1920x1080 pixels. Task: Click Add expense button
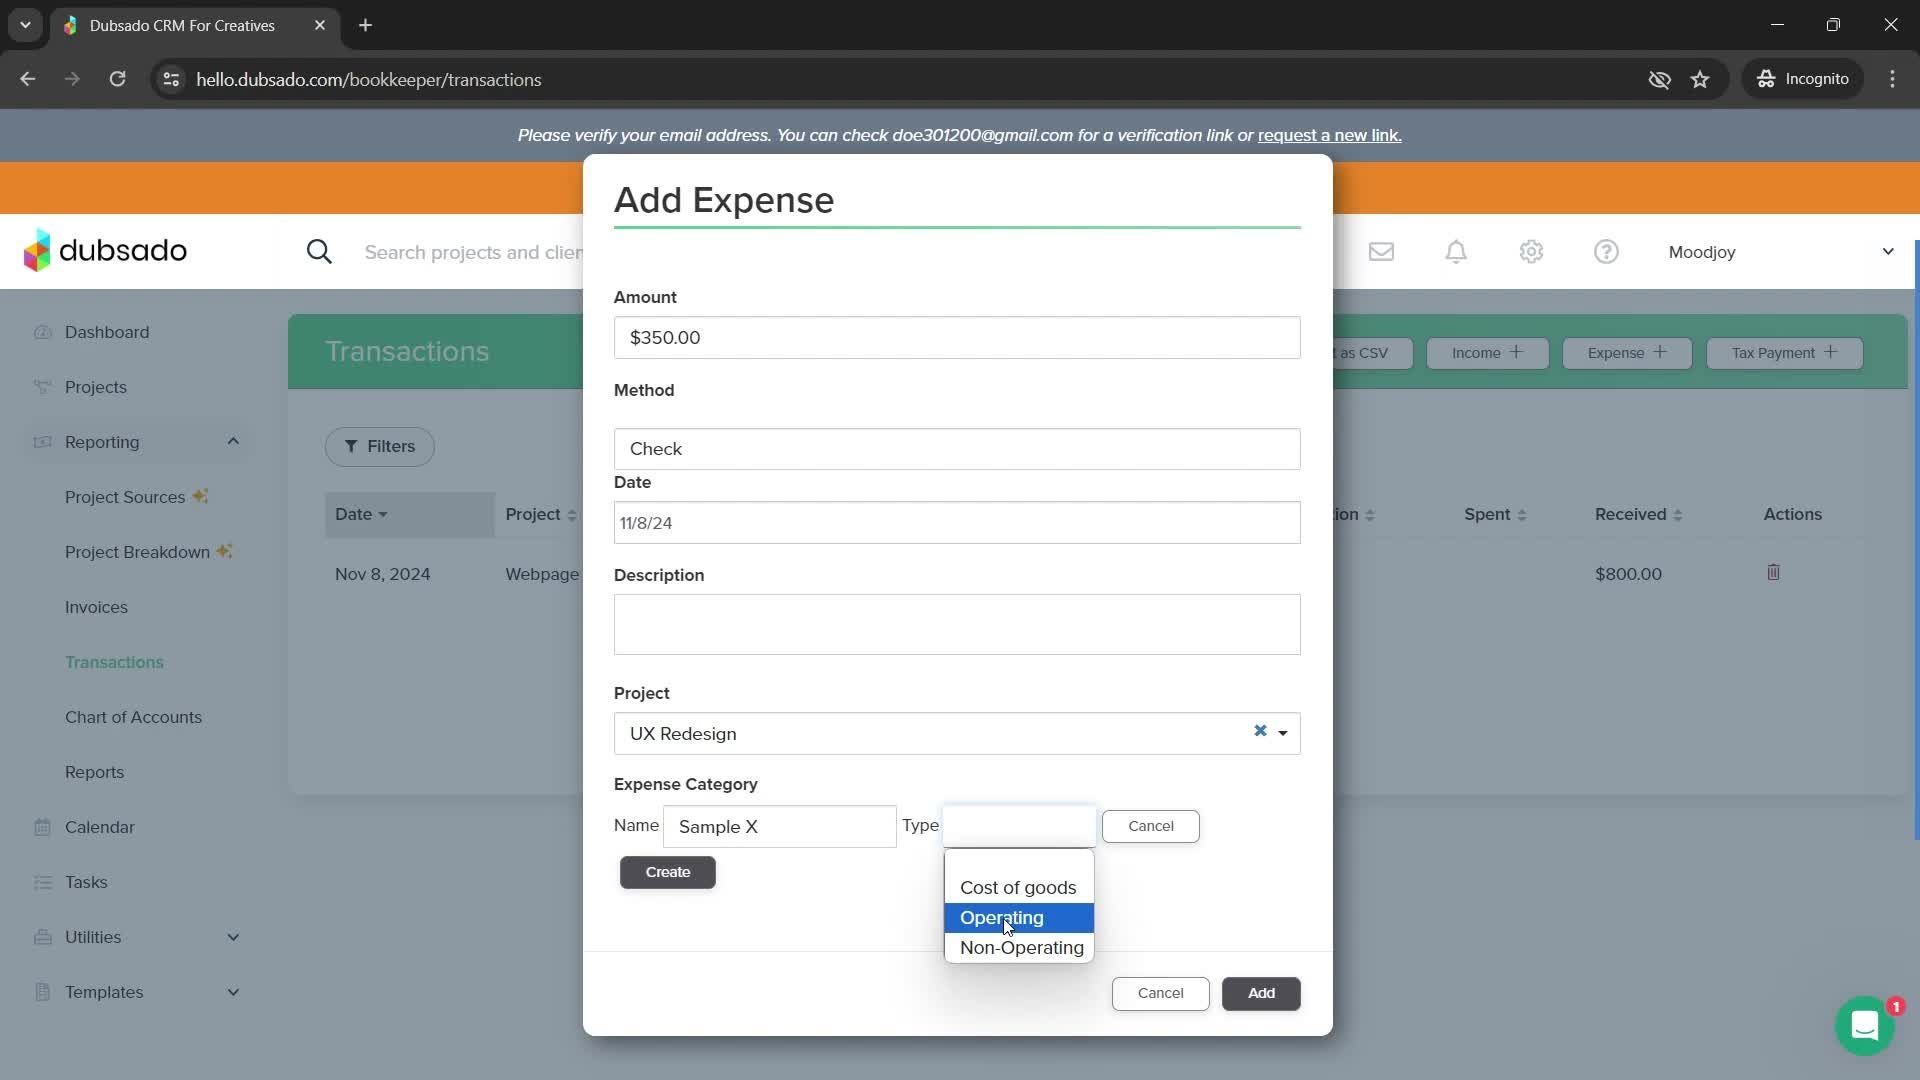[x=1261, y=993]
